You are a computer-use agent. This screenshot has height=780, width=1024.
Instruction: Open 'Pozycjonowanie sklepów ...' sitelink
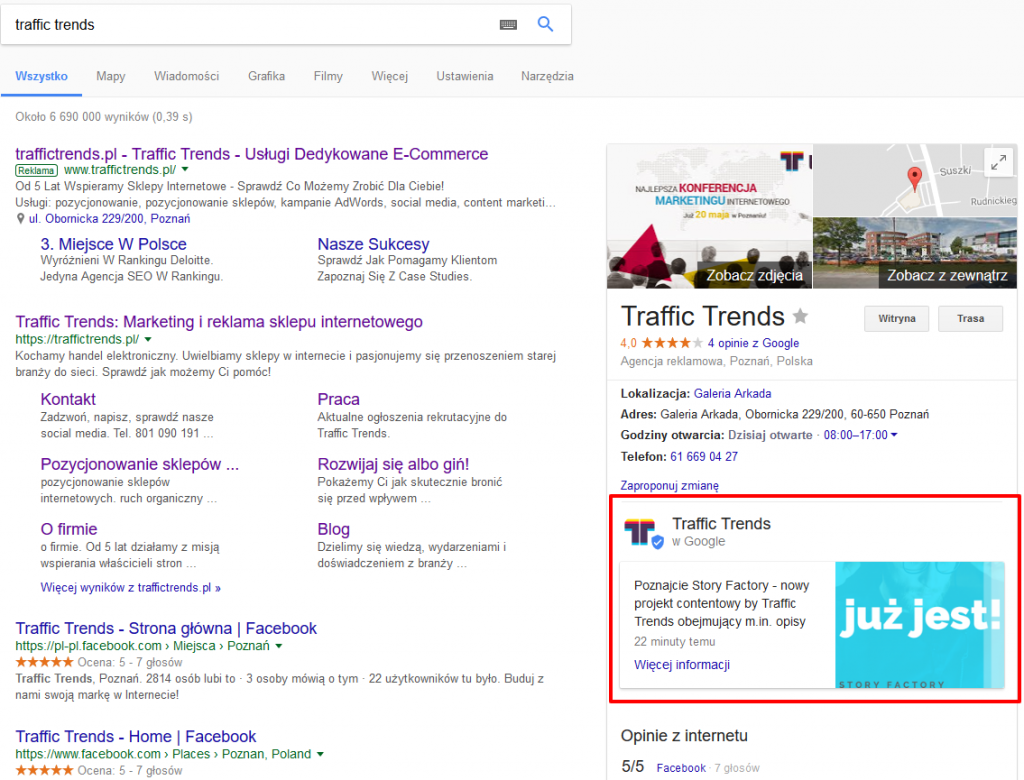pyautogui.click(x=140, y=464)
